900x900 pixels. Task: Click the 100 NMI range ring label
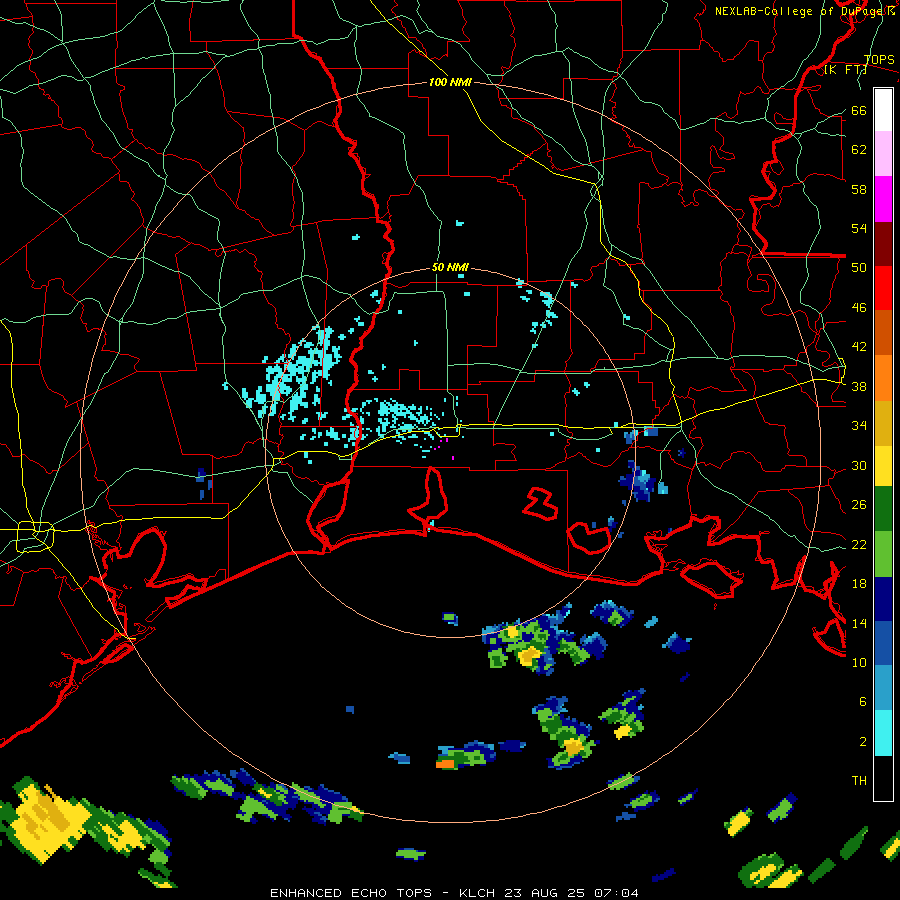pyautogui.click(x=450, y=82)
